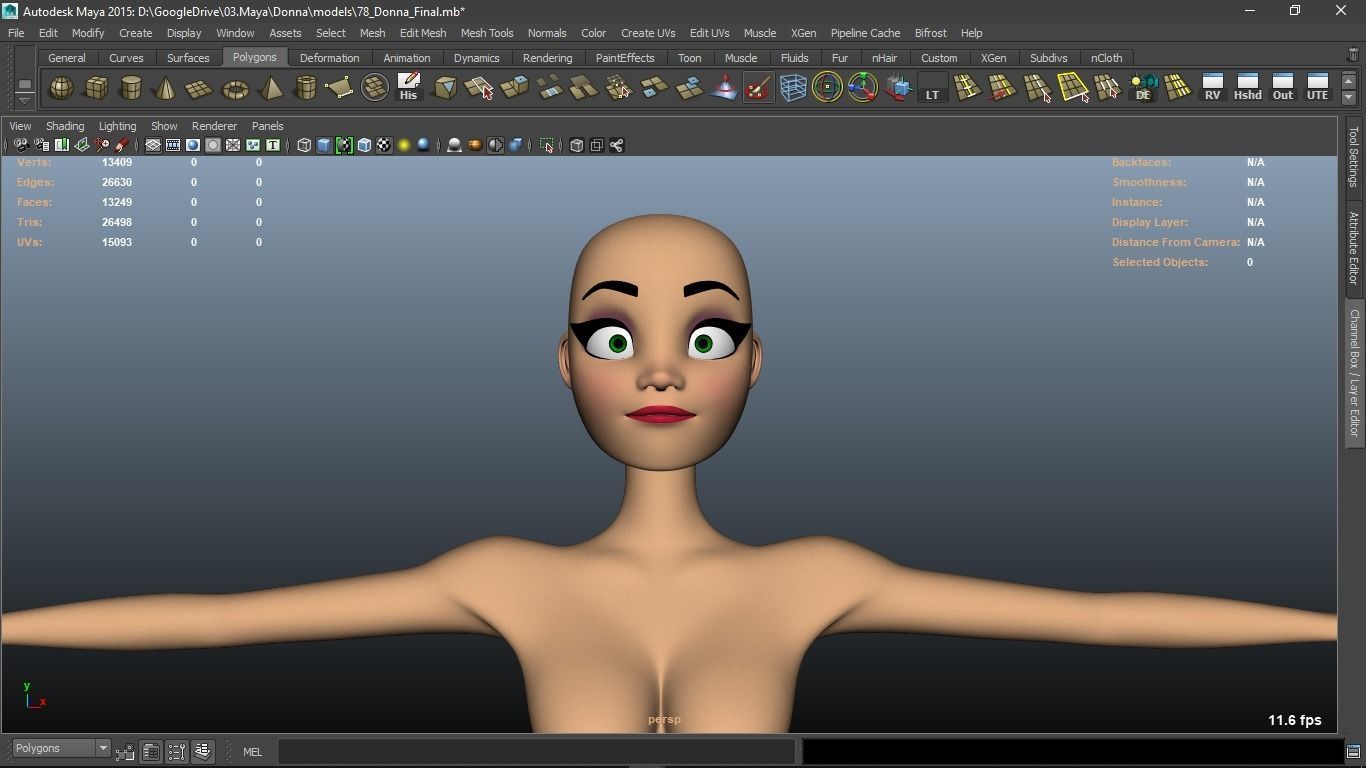
Task: Click in the MEL command line field
Action: [x=537, y=751]
